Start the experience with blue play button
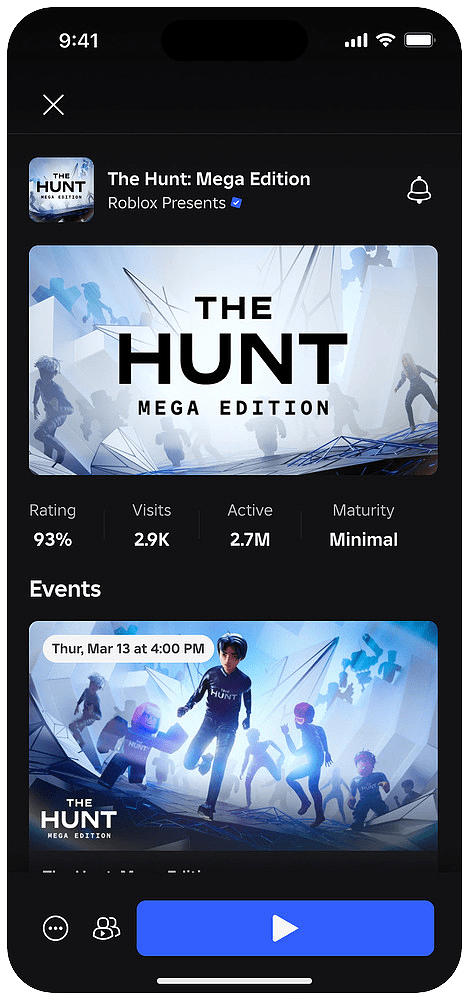The height and width of the screenshot is (1000, 468). click(x=285, y=928)
